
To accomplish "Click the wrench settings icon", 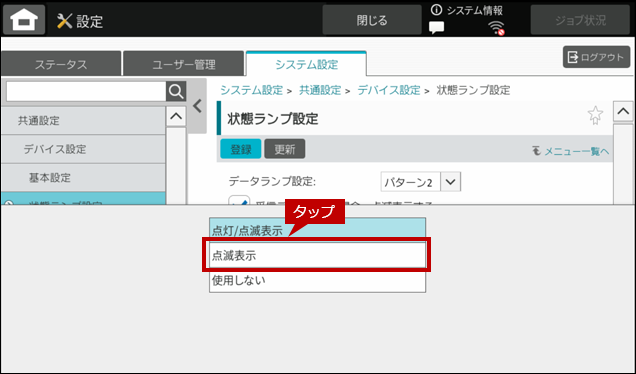I will [x=64, y=21].
